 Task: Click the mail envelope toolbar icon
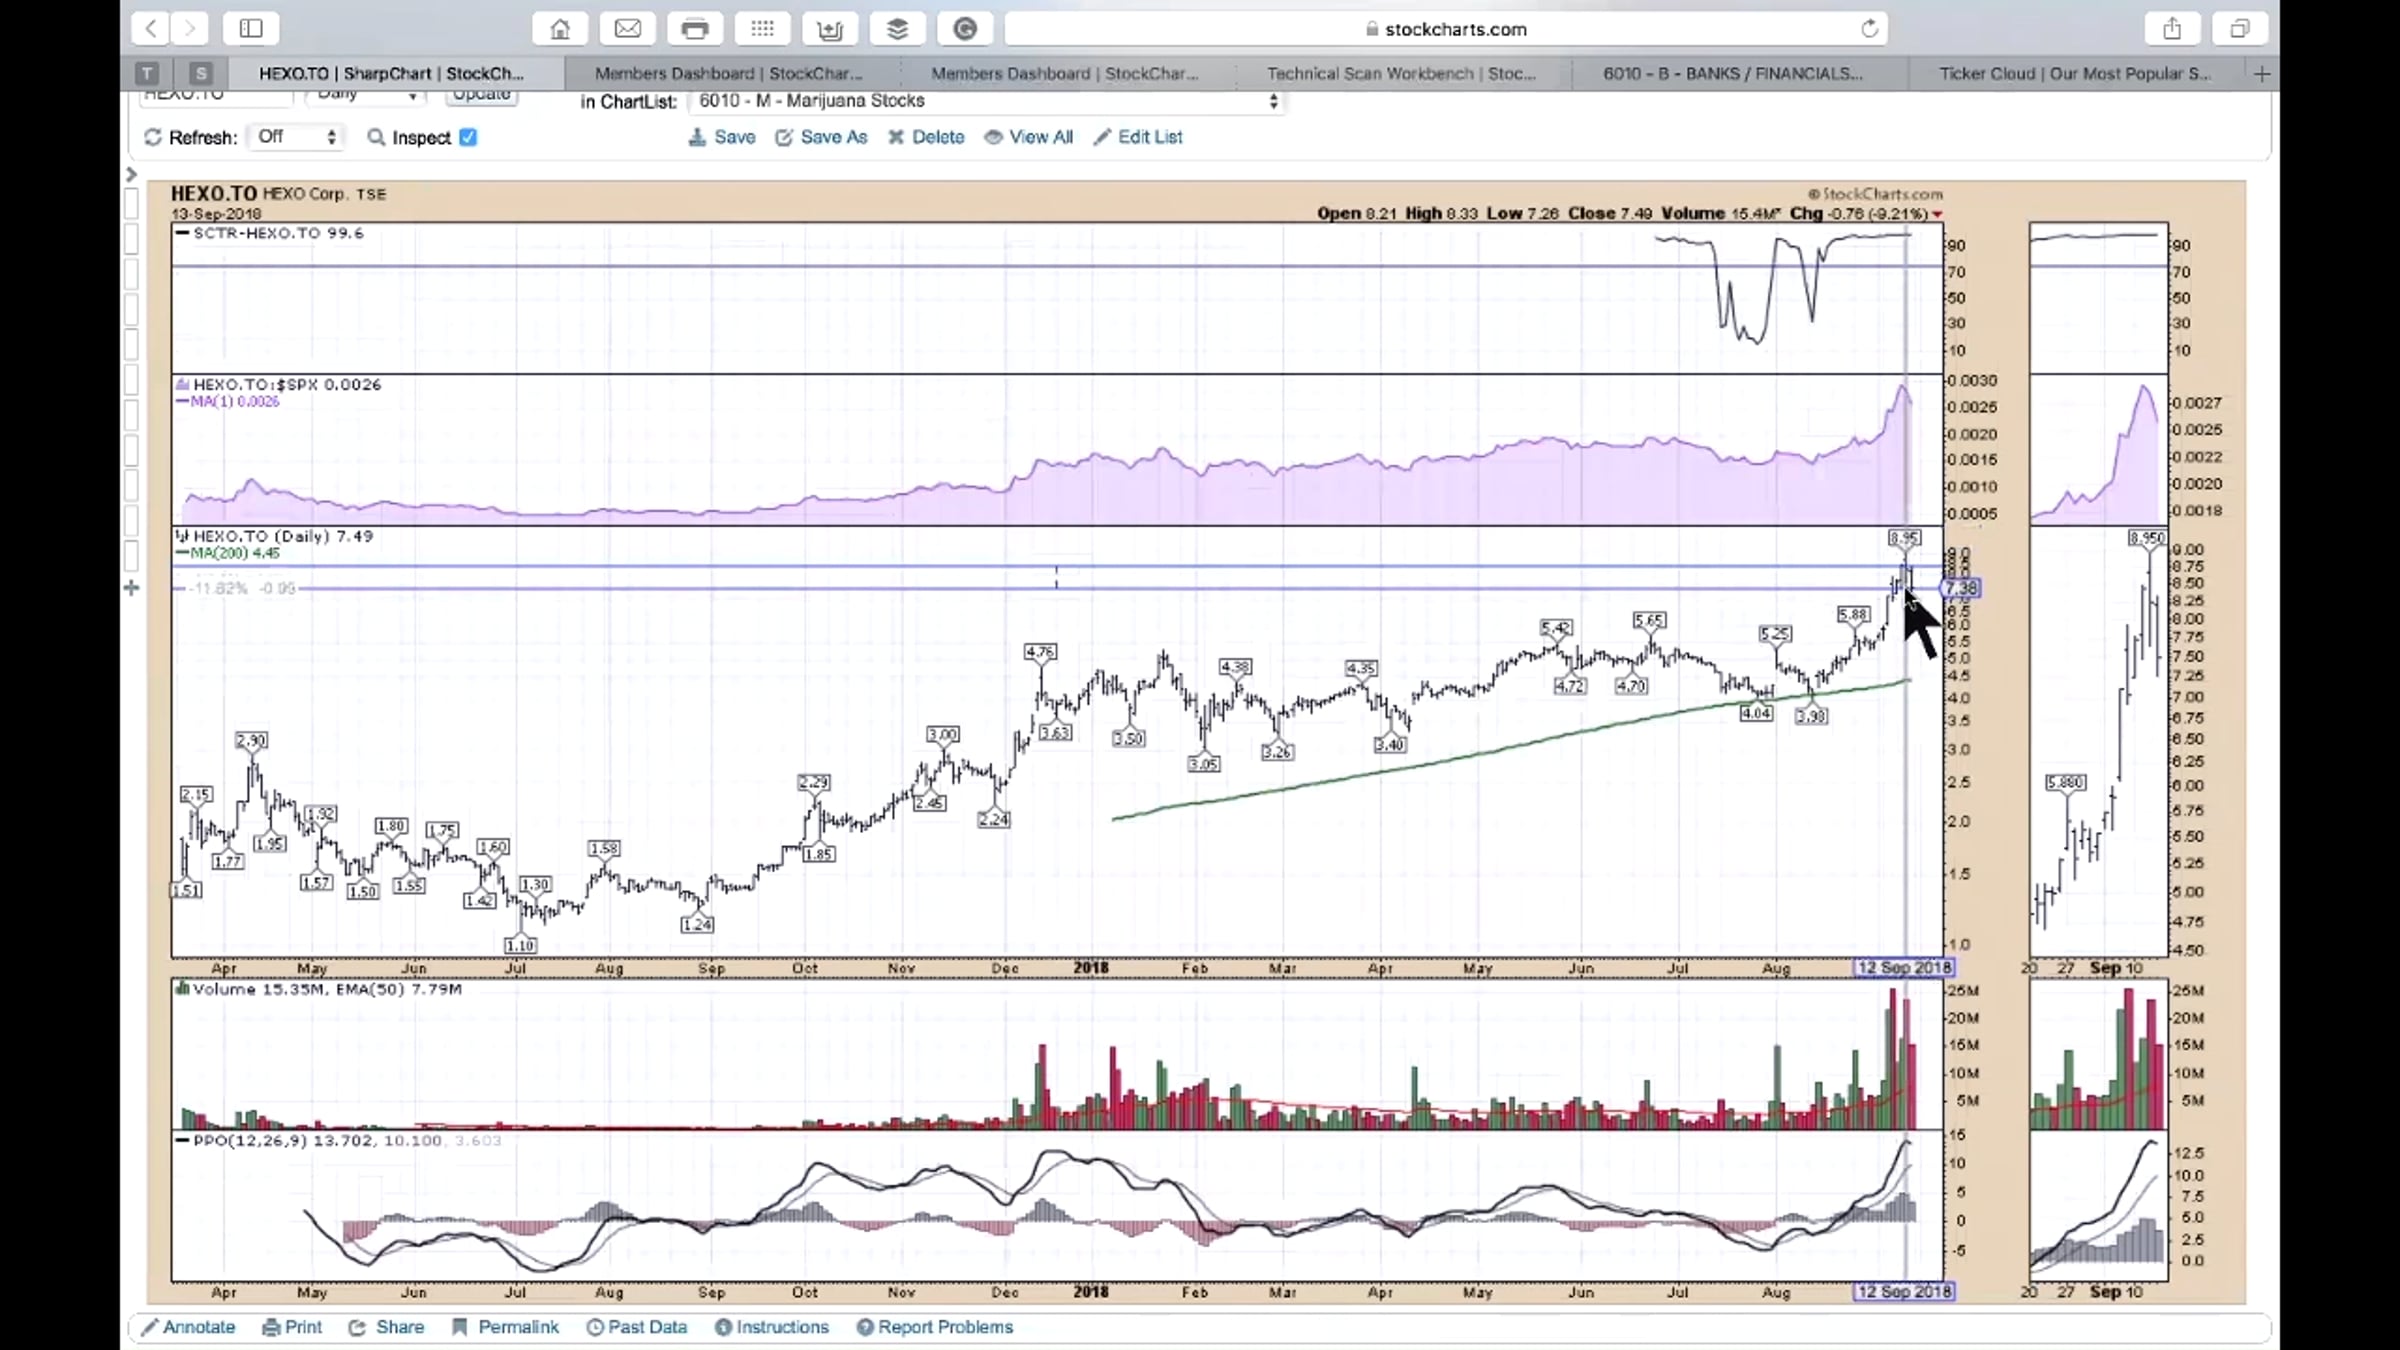628,29
